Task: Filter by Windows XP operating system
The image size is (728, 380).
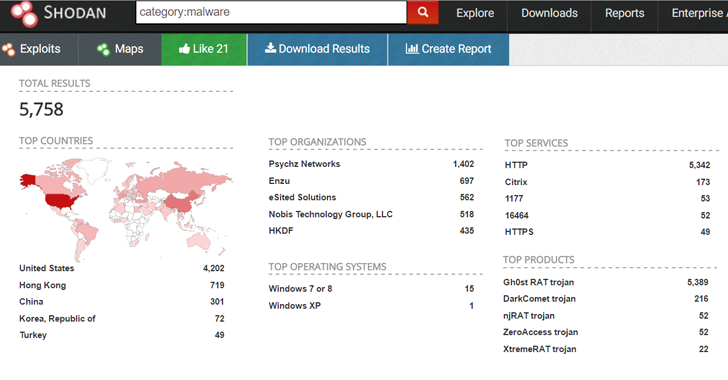Action: (x=294, y=306)
